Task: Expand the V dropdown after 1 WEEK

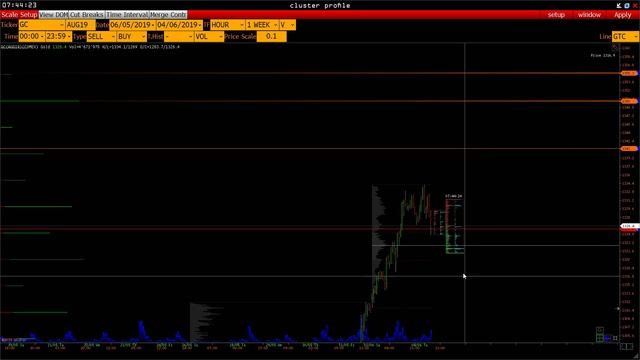Action: point(287,25)
